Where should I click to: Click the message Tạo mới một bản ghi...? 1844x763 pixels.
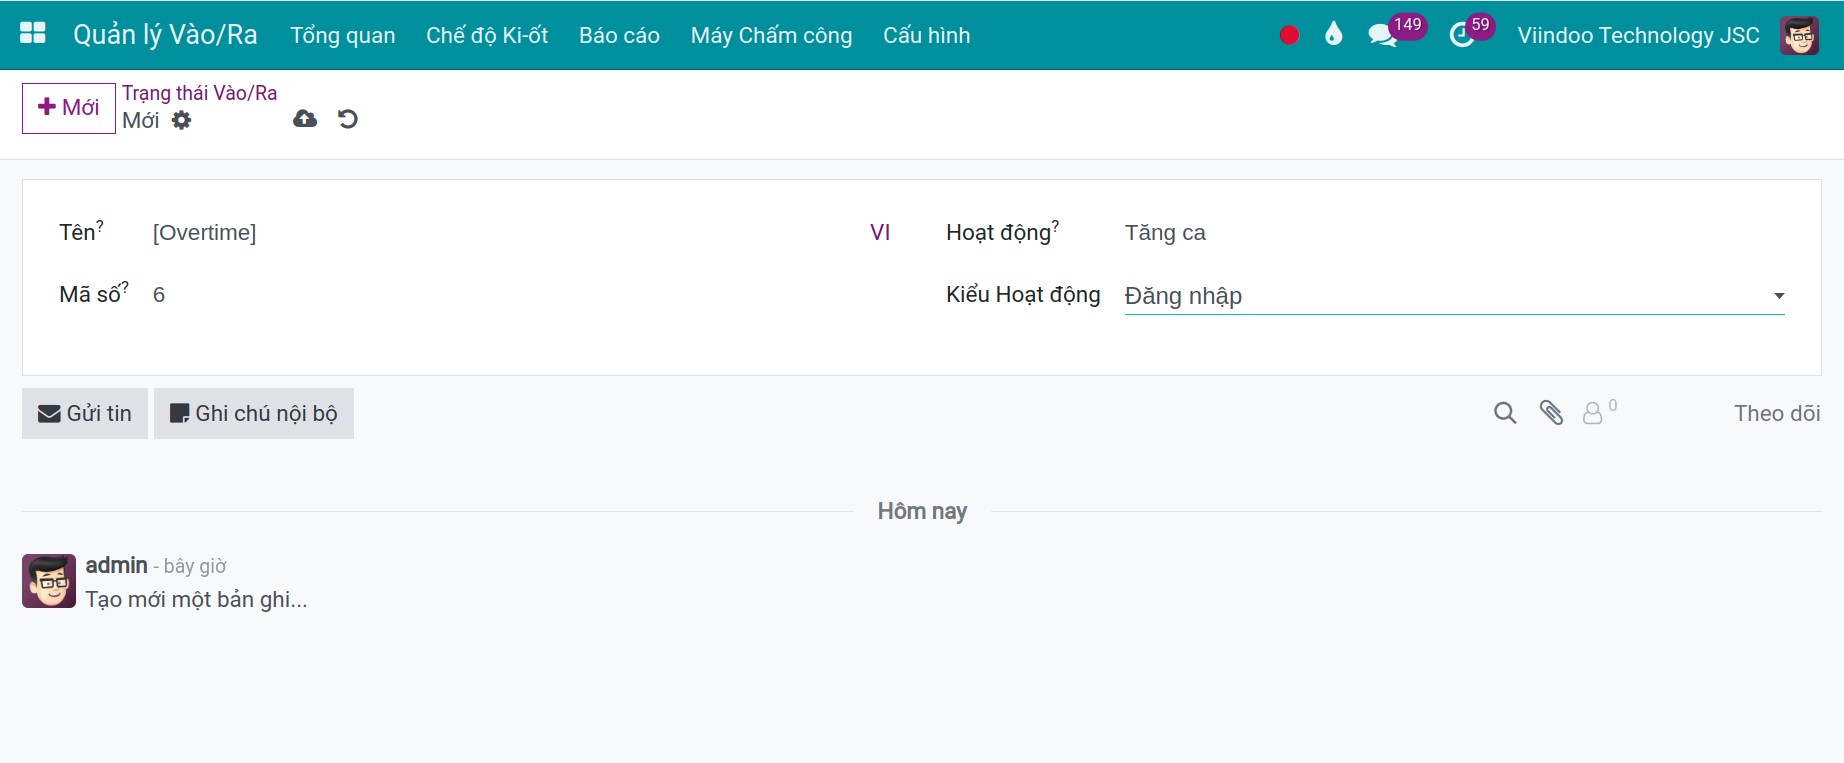click(196, 599)
